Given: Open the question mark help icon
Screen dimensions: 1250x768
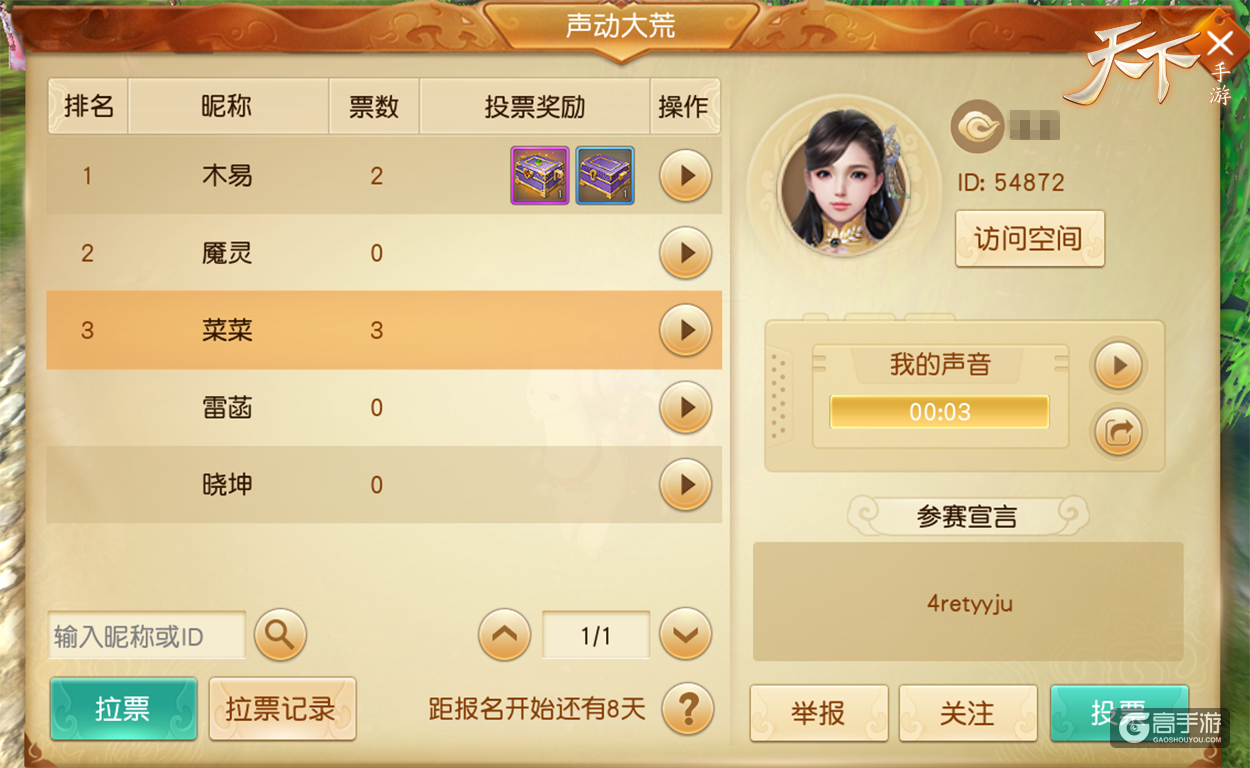Looking at the screenshot, I should [x=688, y=709].
